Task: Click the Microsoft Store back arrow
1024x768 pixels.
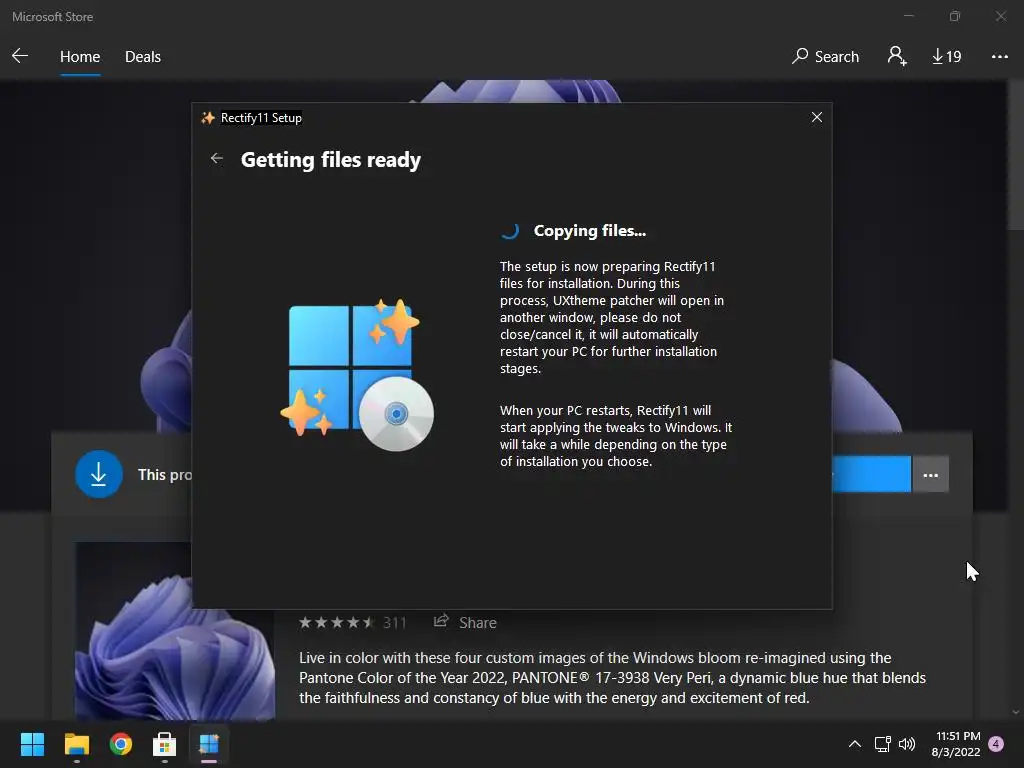Action: [20, 56]
